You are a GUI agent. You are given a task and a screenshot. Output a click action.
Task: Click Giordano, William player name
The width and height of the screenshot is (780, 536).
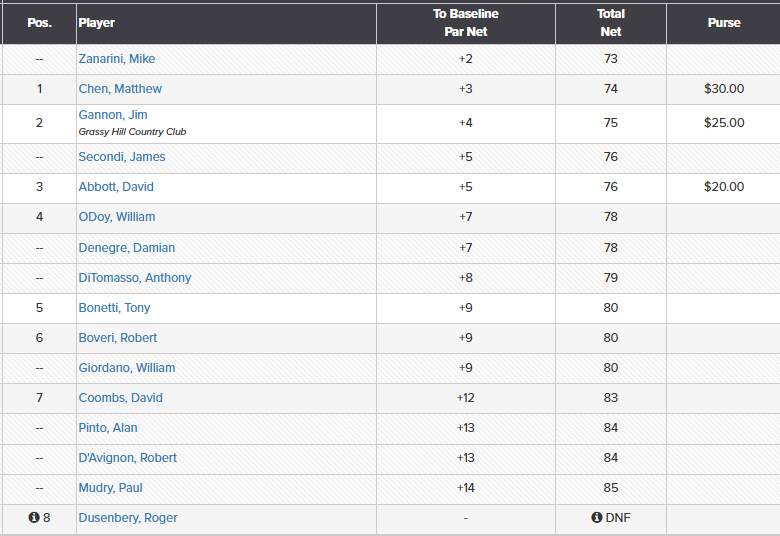127,368
